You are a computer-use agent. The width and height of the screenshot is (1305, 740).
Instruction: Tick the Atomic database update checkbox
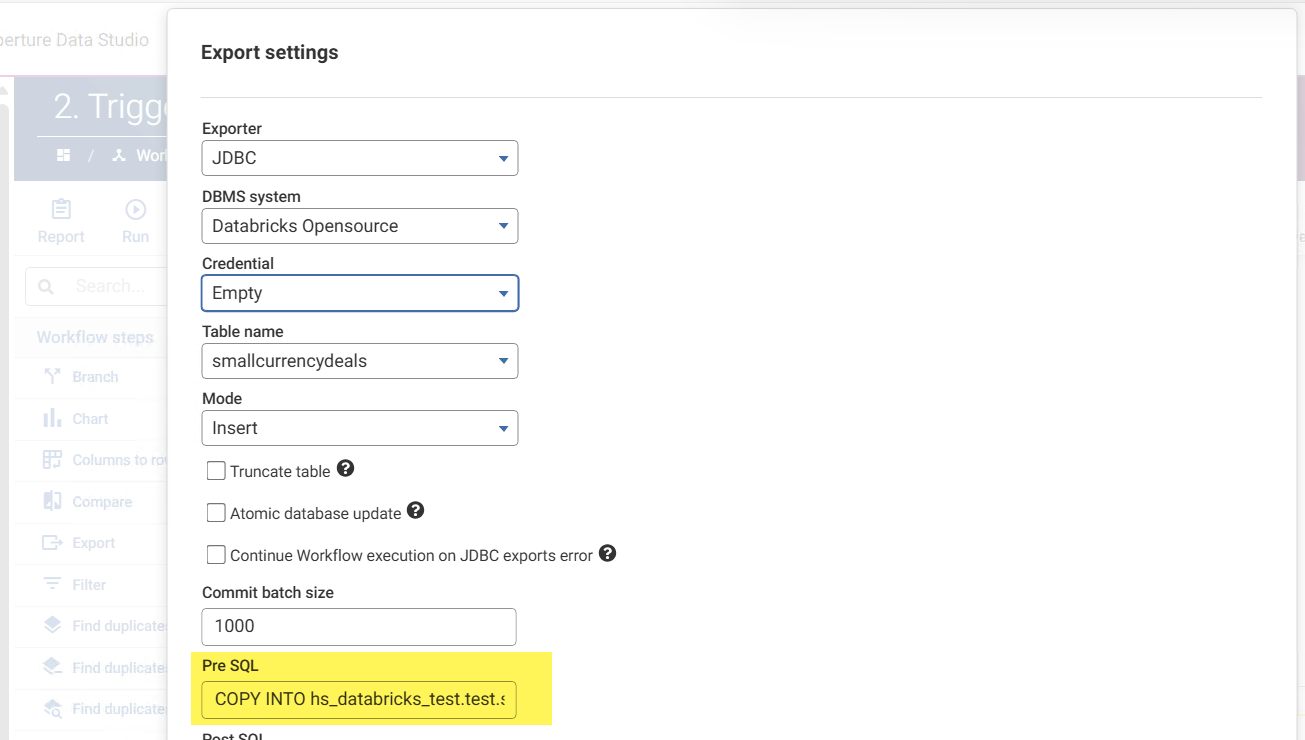[216, 513]
